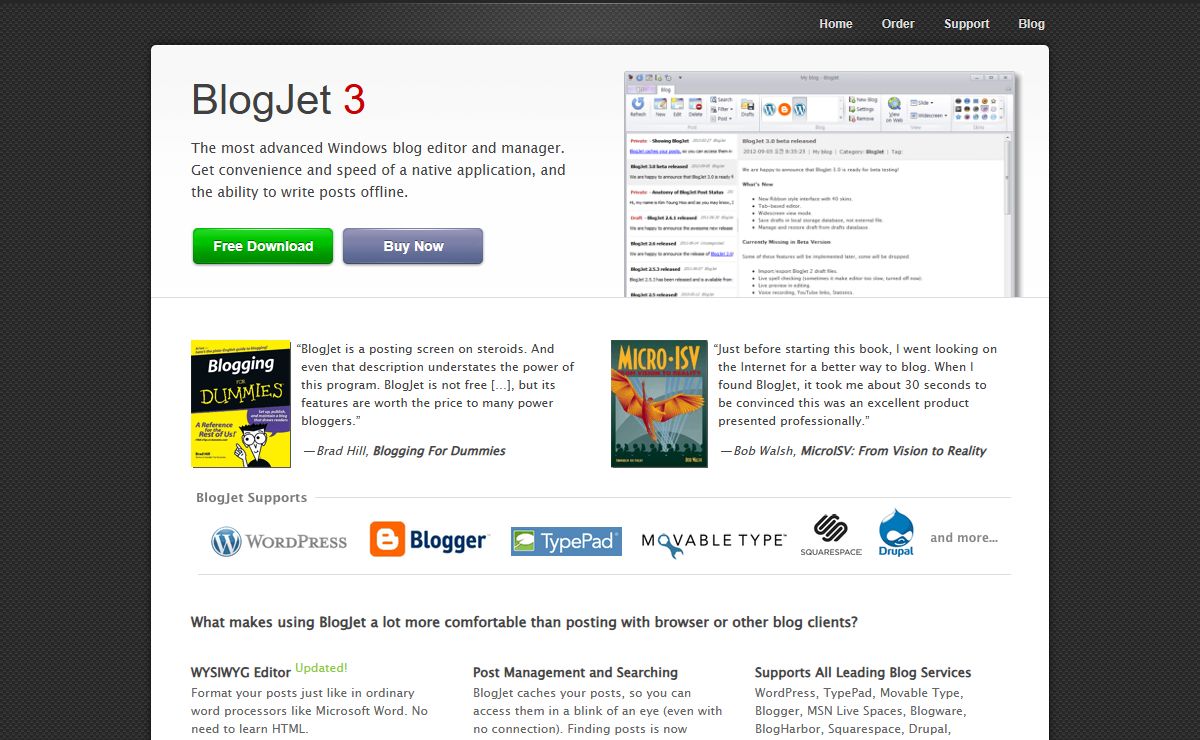This screenshot has height=740, width=1200.
Task: Click the Search item in BlogJet ribbon screenshot
Action: click(x=721, y=99)
